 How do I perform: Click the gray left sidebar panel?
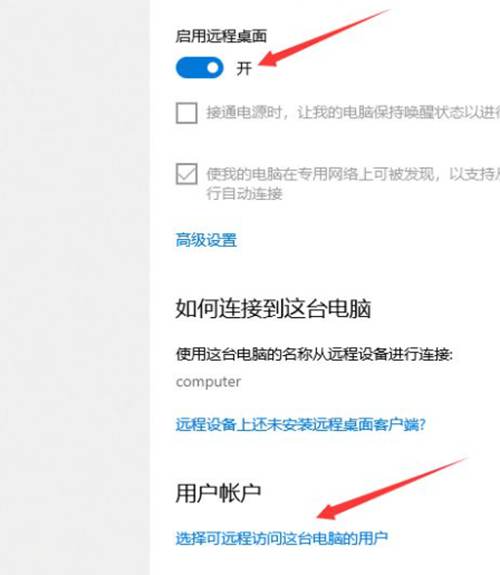point(75,288)
